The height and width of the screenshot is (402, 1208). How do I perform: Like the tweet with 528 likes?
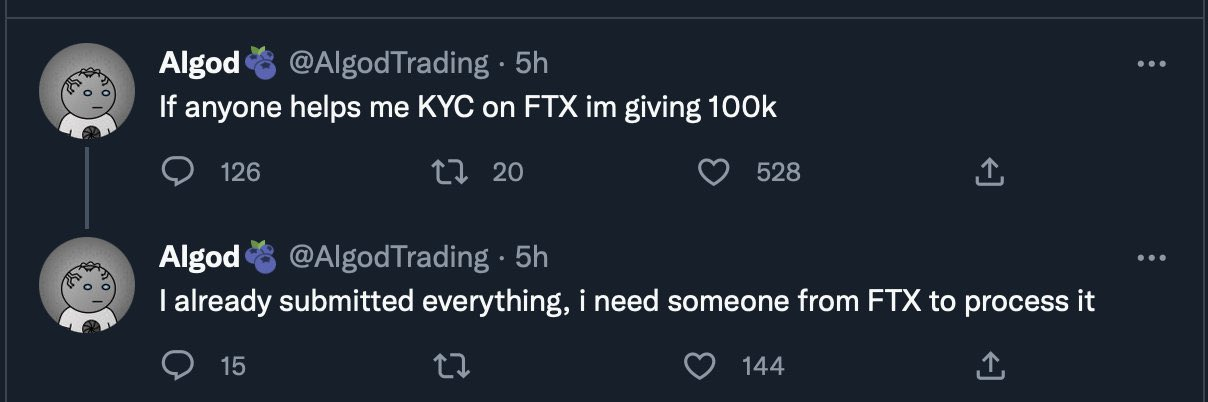click(x=712, y=172)
